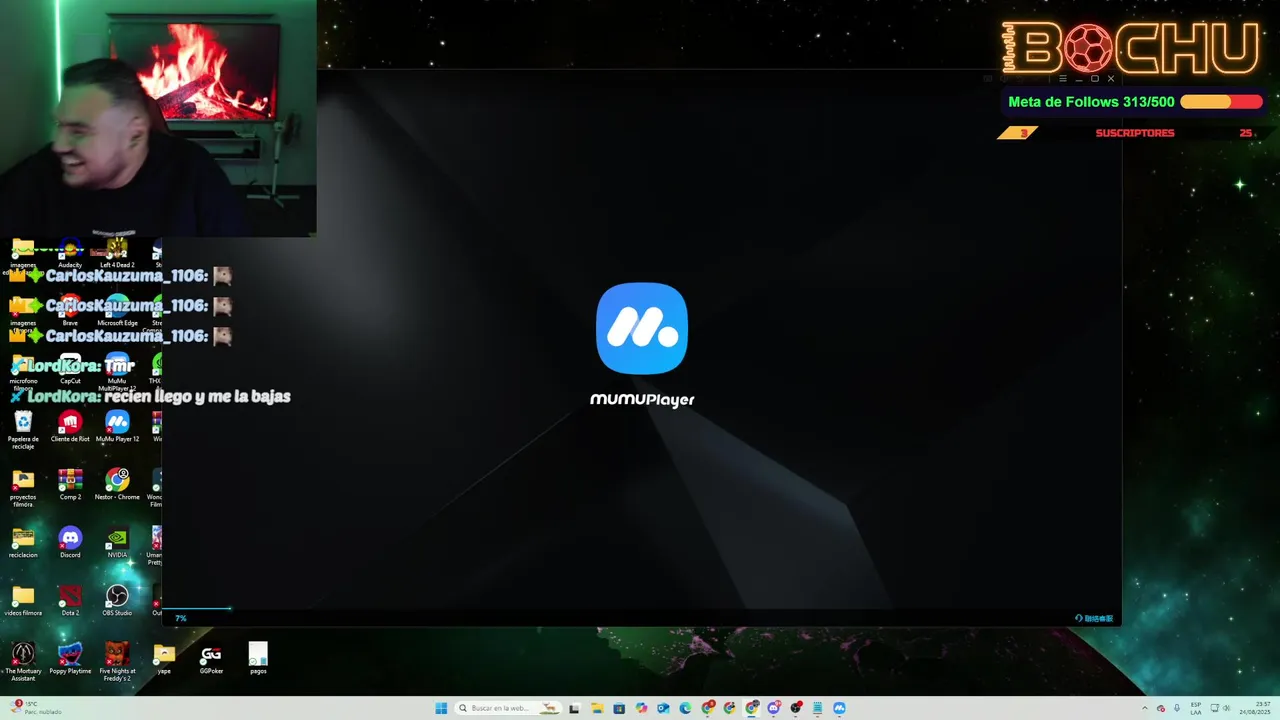Open the clock and date flyout
This screenshot has width=1280, height=720.
pyautogui.click(x=1255, y=708)
